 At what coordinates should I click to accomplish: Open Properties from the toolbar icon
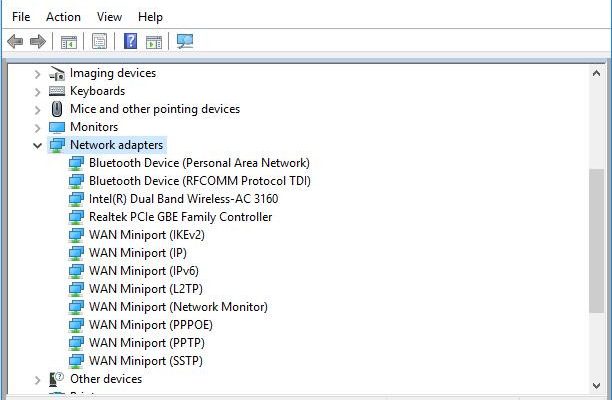pyautogui.click(x=99, y=41)
